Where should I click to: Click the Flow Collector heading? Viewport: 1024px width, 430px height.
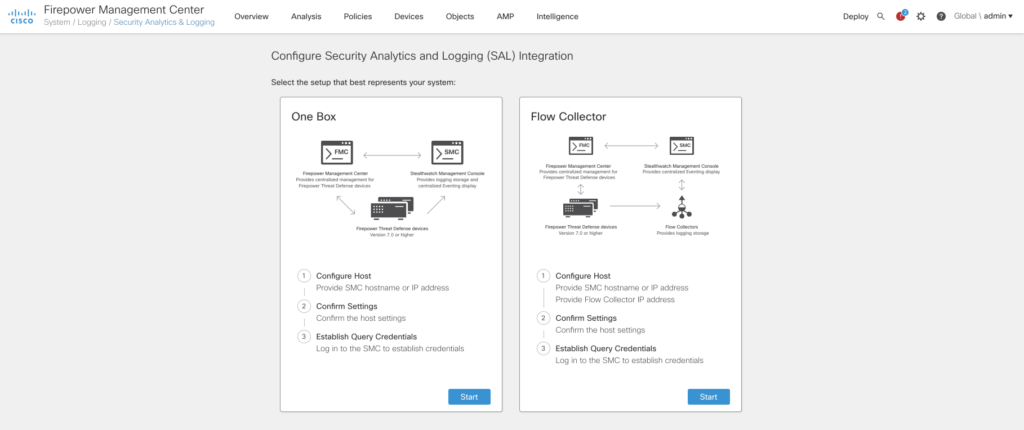point(568,117)
